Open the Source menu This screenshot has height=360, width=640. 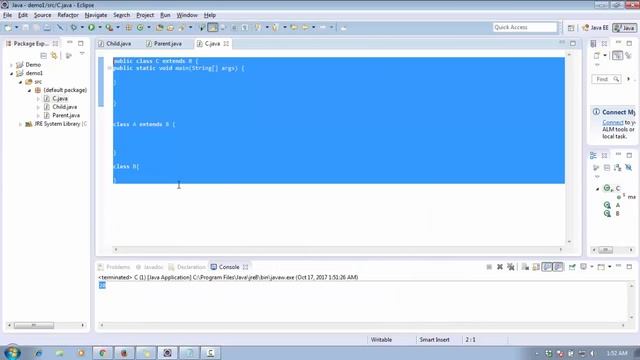[42, 15]
